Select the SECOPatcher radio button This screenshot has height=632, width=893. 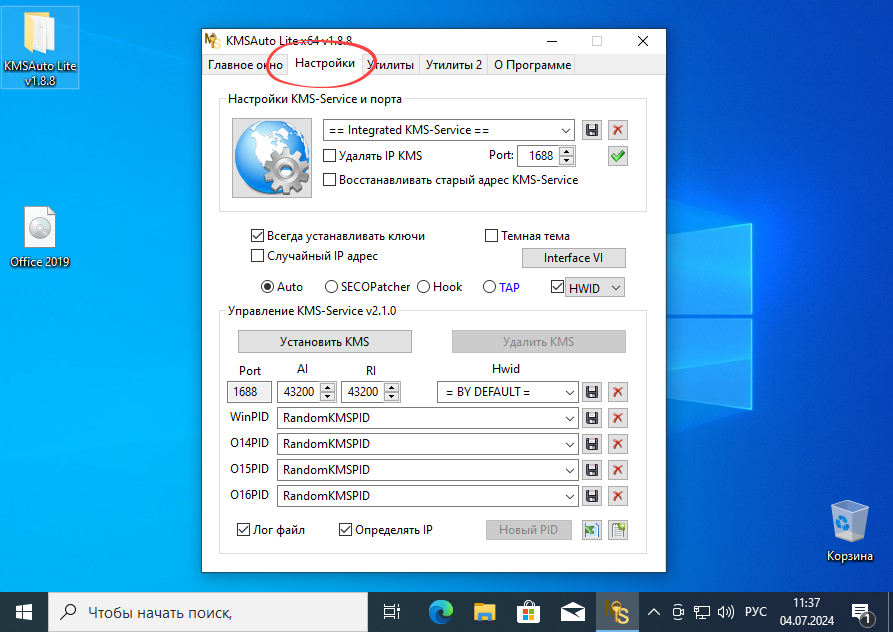click(330, 286)
